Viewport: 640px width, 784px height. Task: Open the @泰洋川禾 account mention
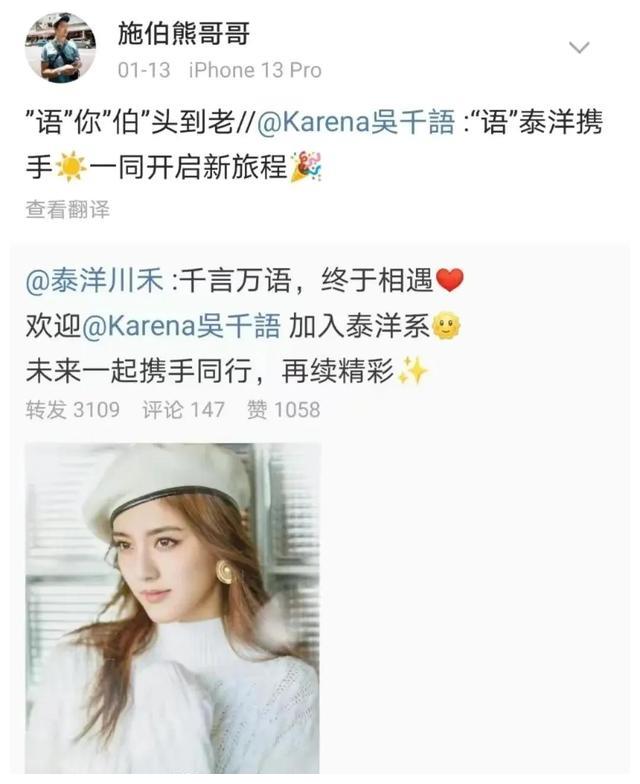coord(94,280)
